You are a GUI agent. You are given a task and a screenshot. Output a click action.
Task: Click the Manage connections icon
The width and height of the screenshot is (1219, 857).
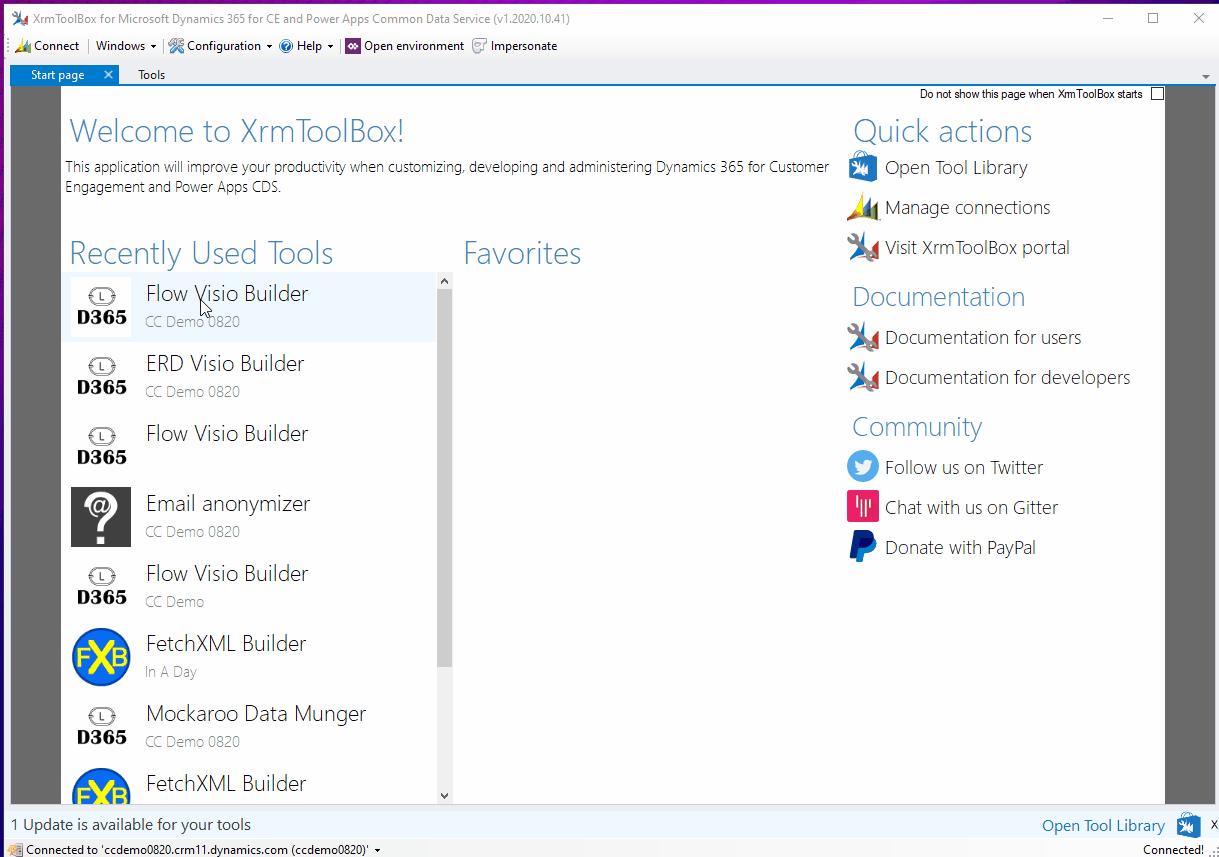(862, 208)
